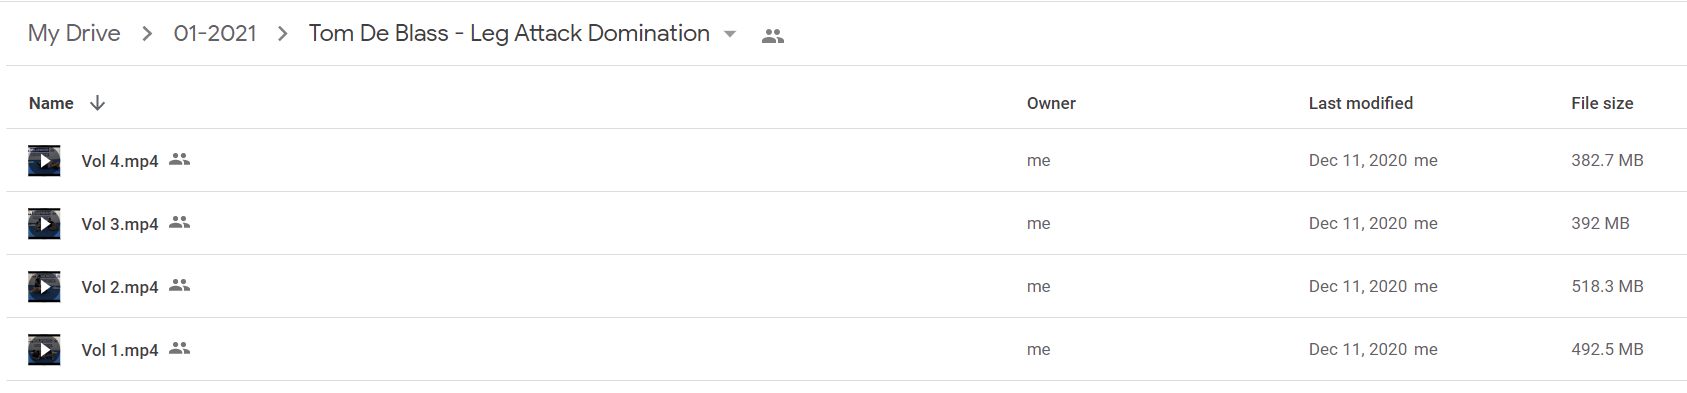Open the Vol 4.mp4 video thumbnail
Image resolution: width=1687 pixels, height=393 pixels.
pos(44,160)
